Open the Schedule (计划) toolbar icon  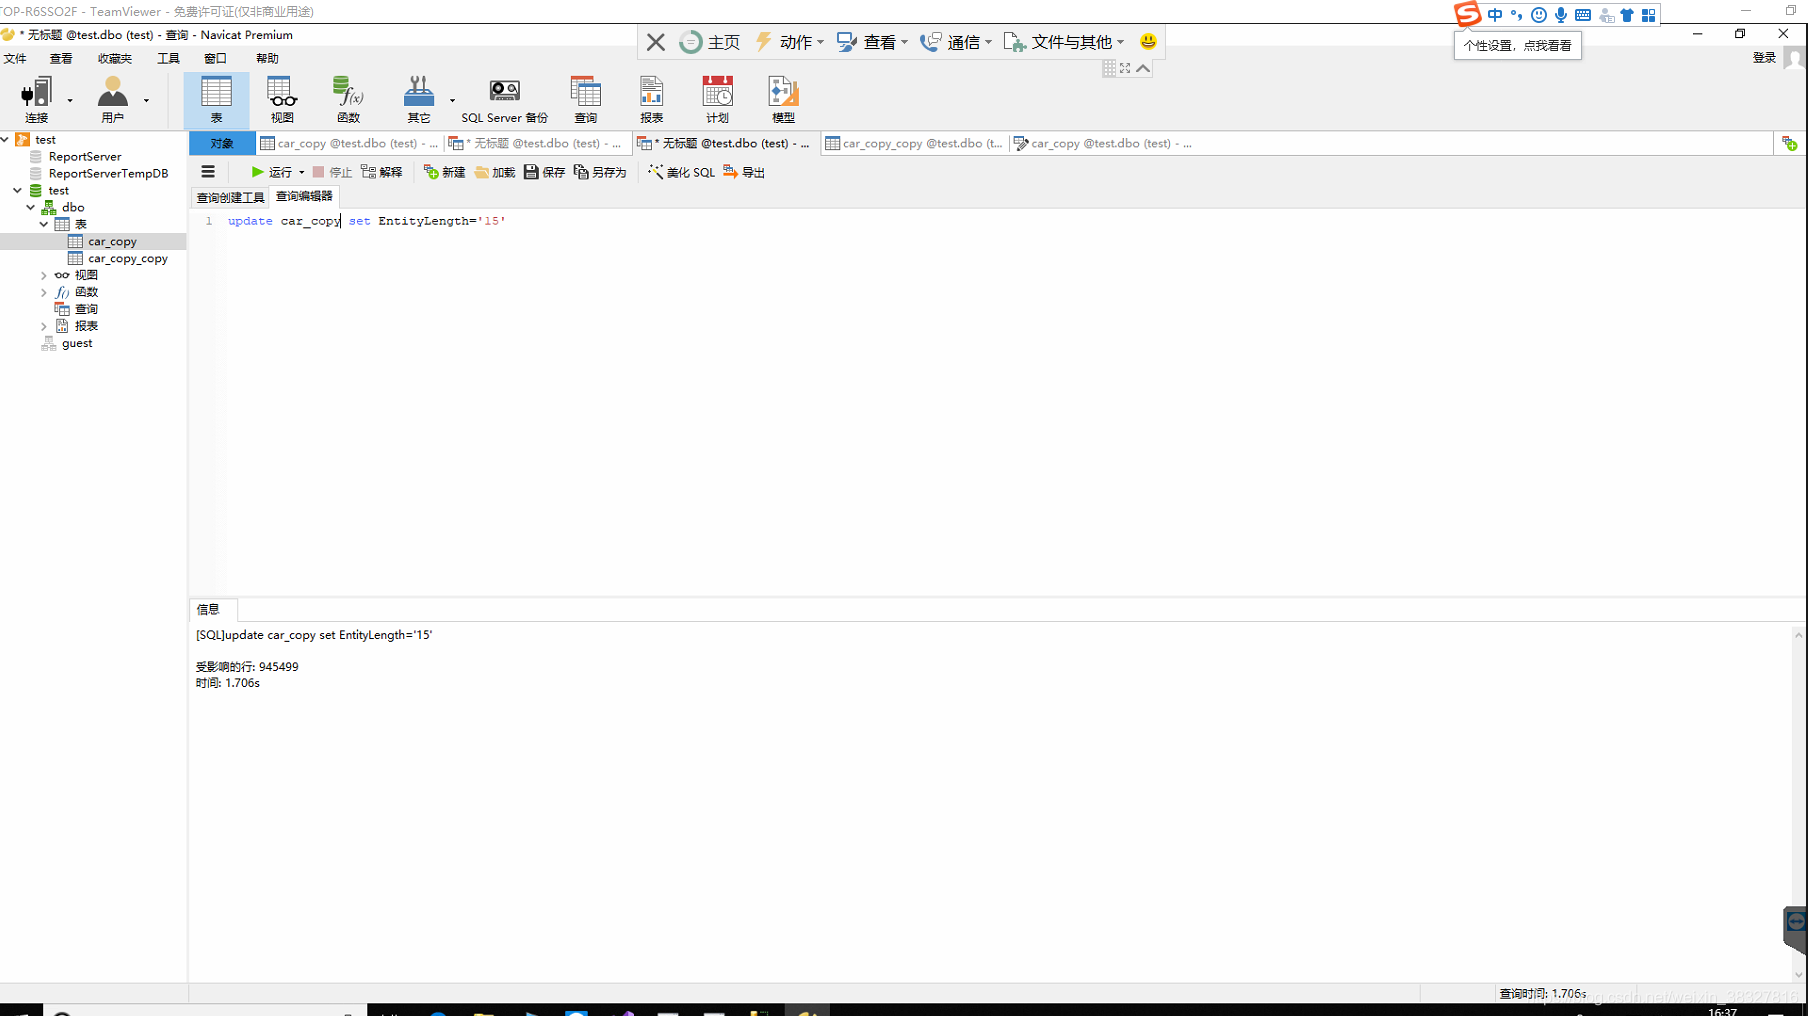717,99
